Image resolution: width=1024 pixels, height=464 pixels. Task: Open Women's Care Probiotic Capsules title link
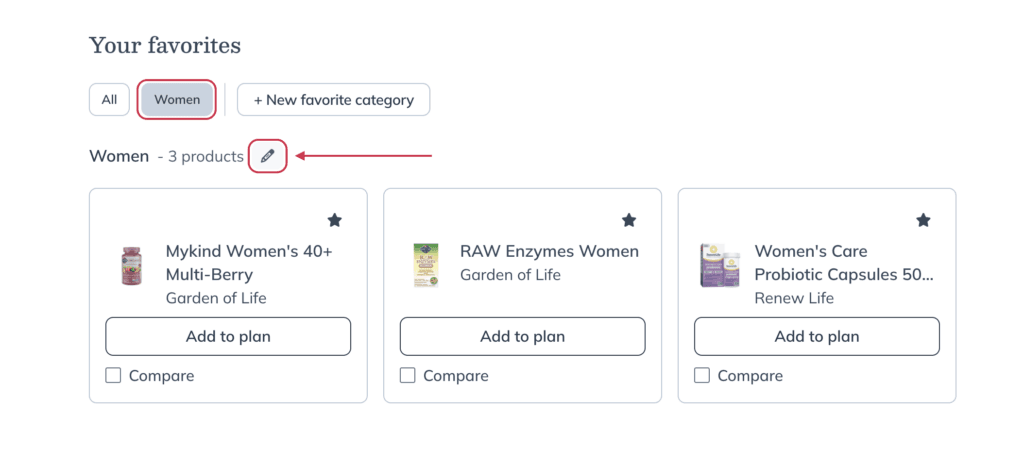click(x=844, y=263)
